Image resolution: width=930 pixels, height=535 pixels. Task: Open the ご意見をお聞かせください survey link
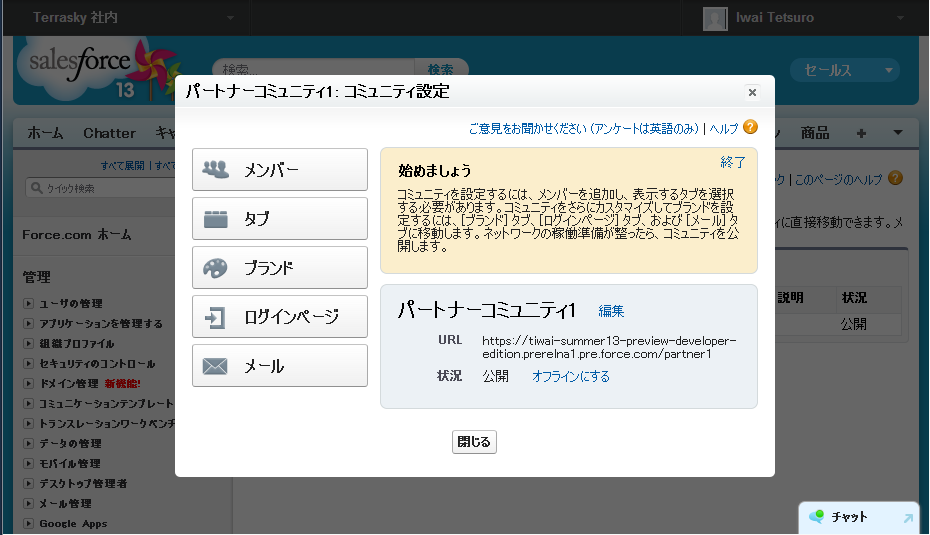click(x=584, y=129)
